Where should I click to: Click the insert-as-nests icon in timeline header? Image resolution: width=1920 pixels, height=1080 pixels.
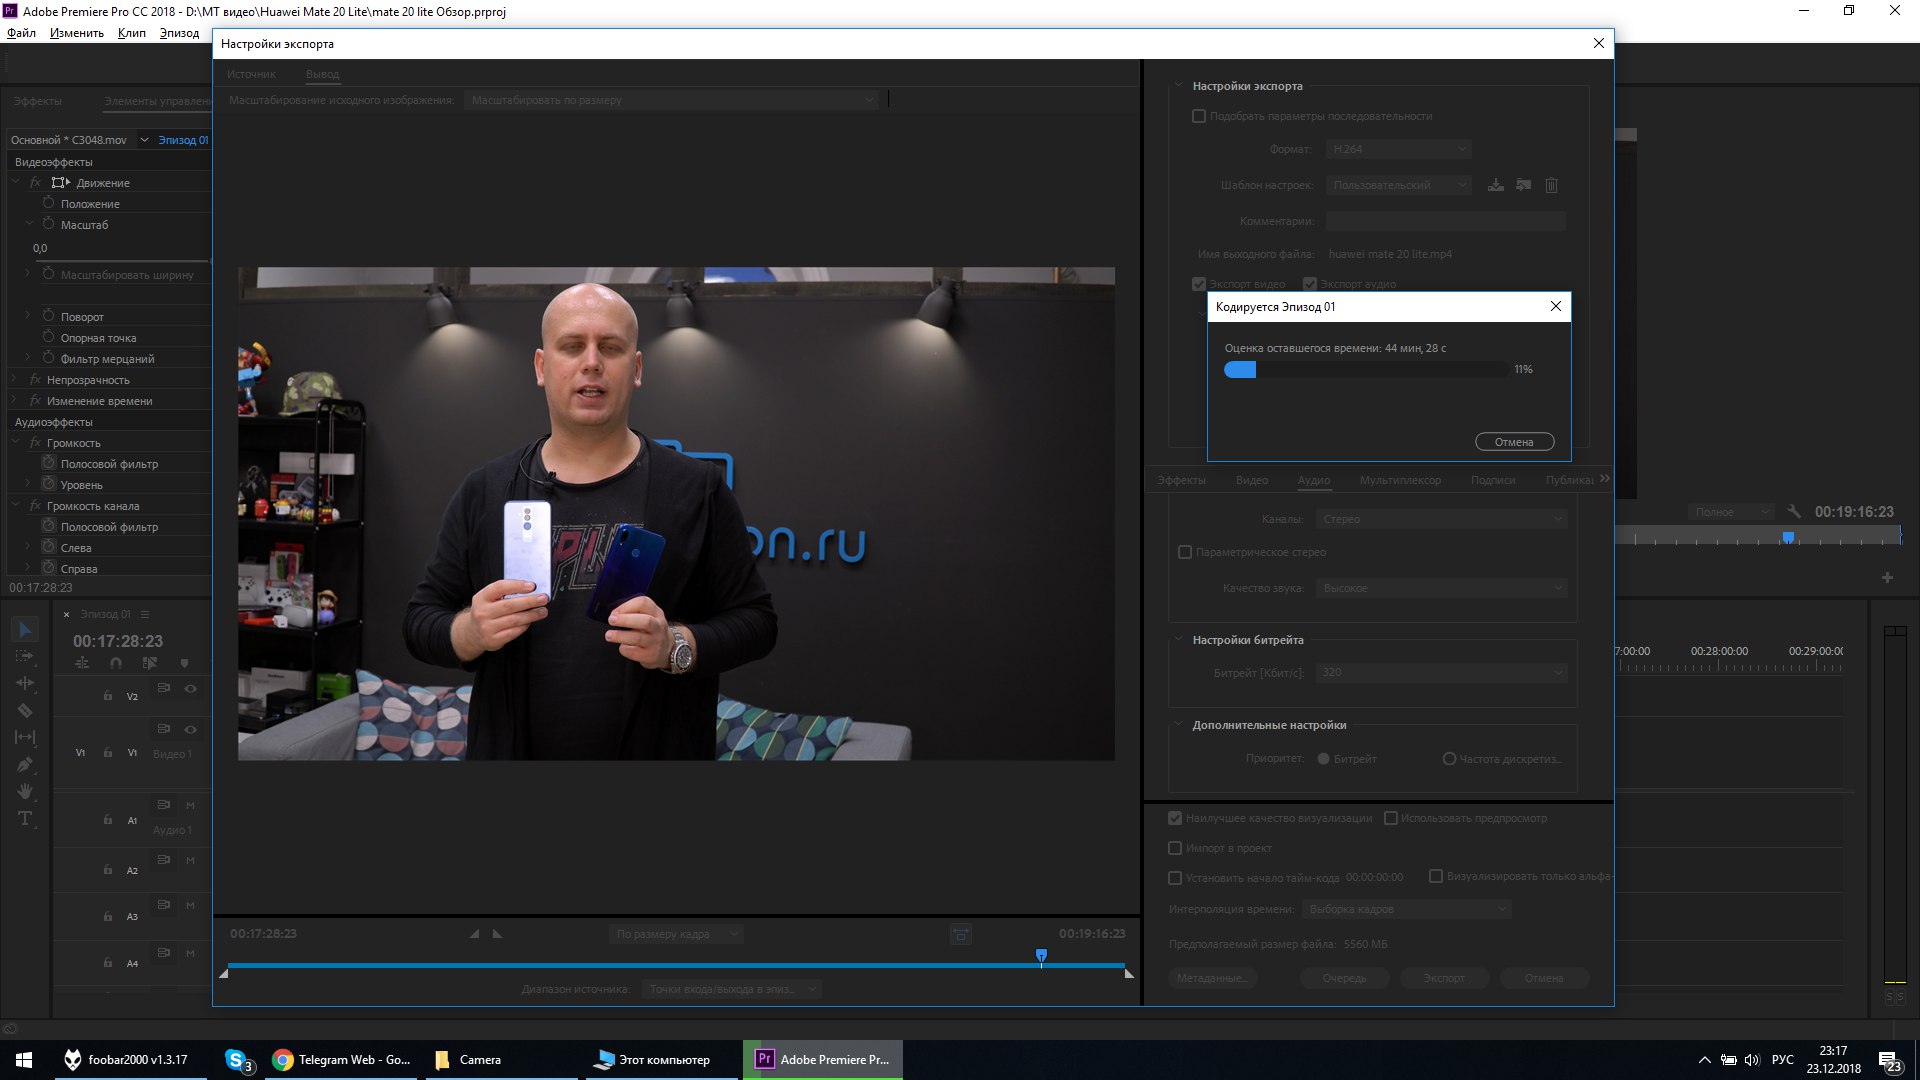point(82,663)
